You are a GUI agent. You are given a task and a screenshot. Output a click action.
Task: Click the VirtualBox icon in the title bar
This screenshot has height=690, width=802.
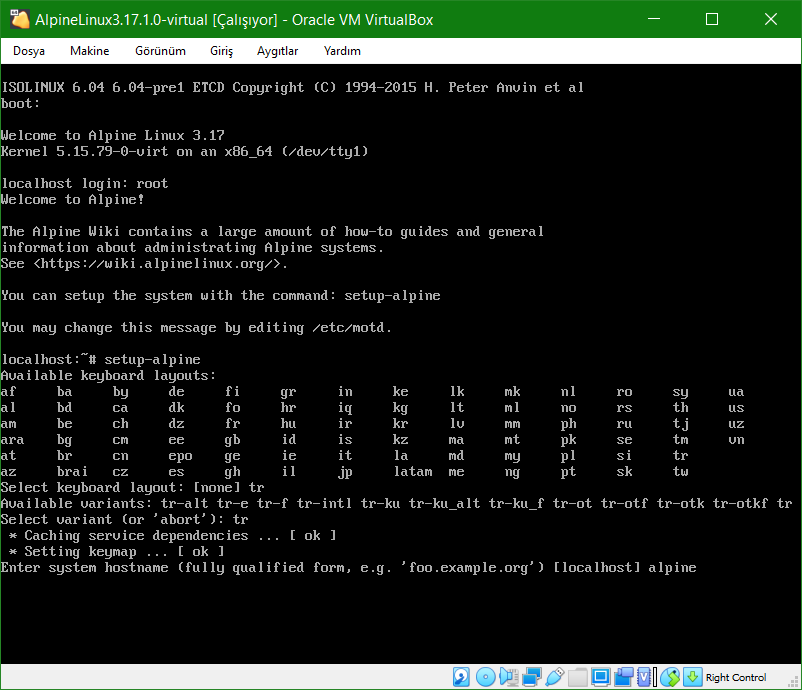pos(20,19)
